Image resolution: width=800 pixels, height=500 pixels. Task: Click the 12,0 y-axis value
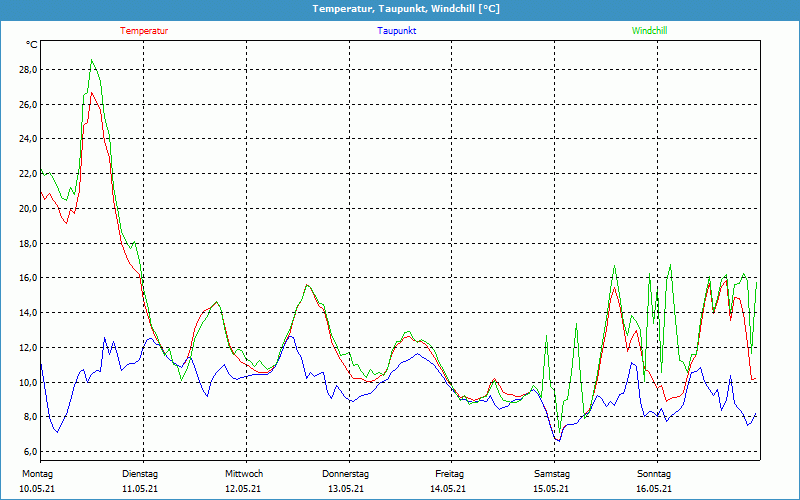(28, 348)
